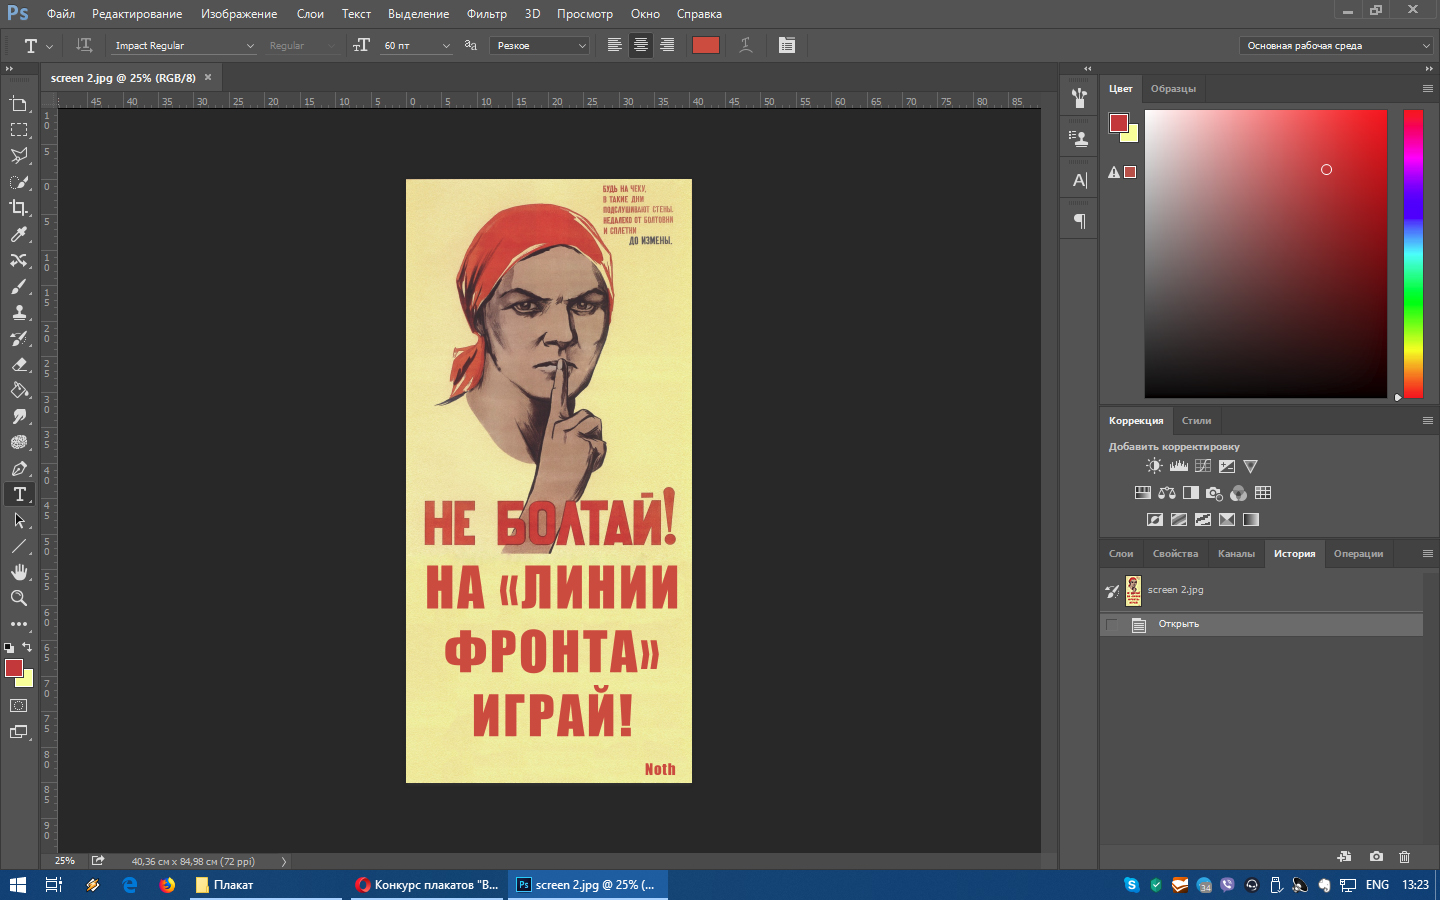Click the Create warped text icon
The width and height of the screenshot is (1440, 900).
tap(745, 45)
